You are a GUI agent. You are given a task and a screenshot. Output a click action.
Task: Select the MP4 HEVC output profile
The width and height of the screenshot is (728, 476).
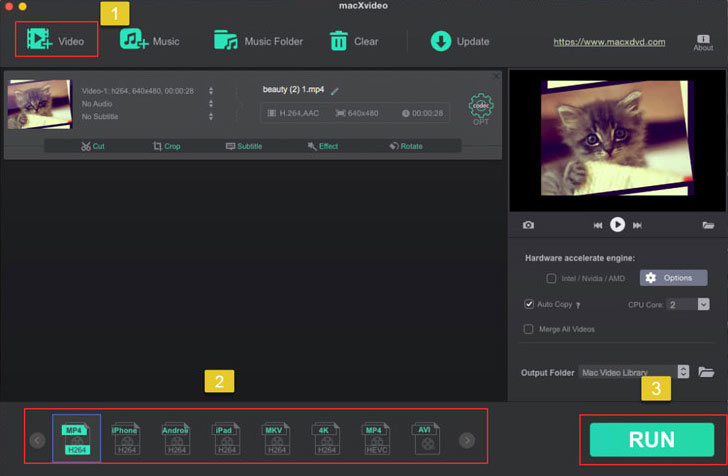pyautogui.click(x=376, y=439)
